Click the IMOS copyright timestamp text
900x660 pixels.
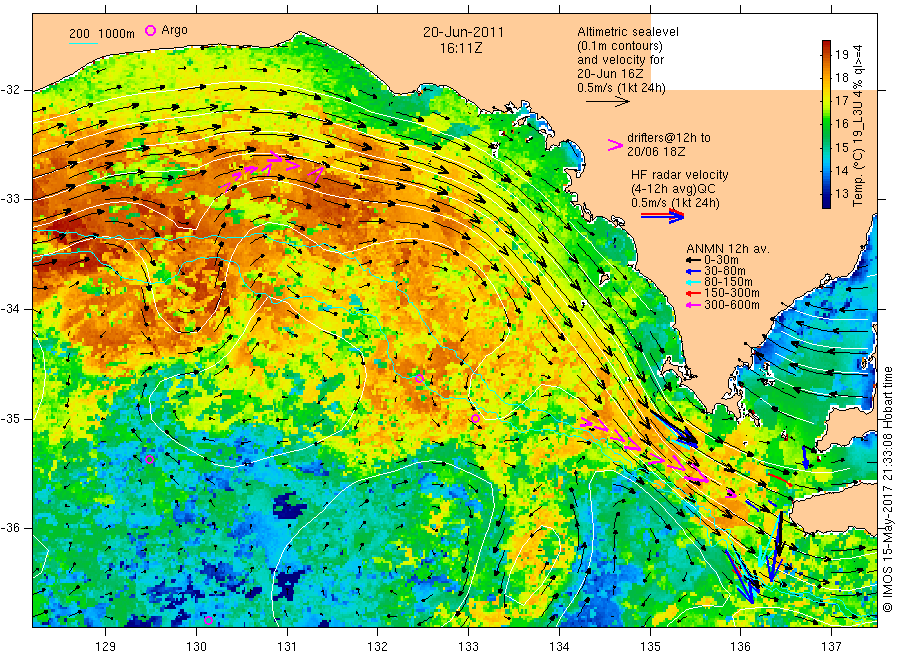click(888, 489)
